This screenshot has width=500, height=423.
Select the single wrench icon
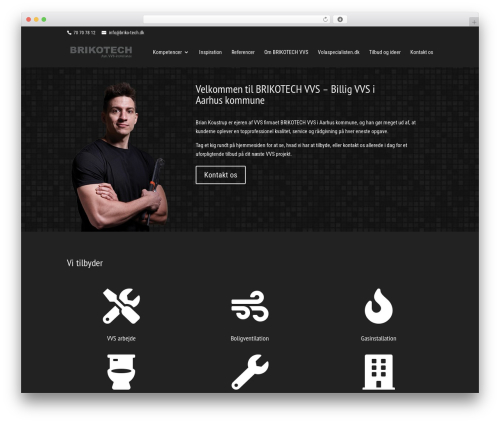(250, 372)
